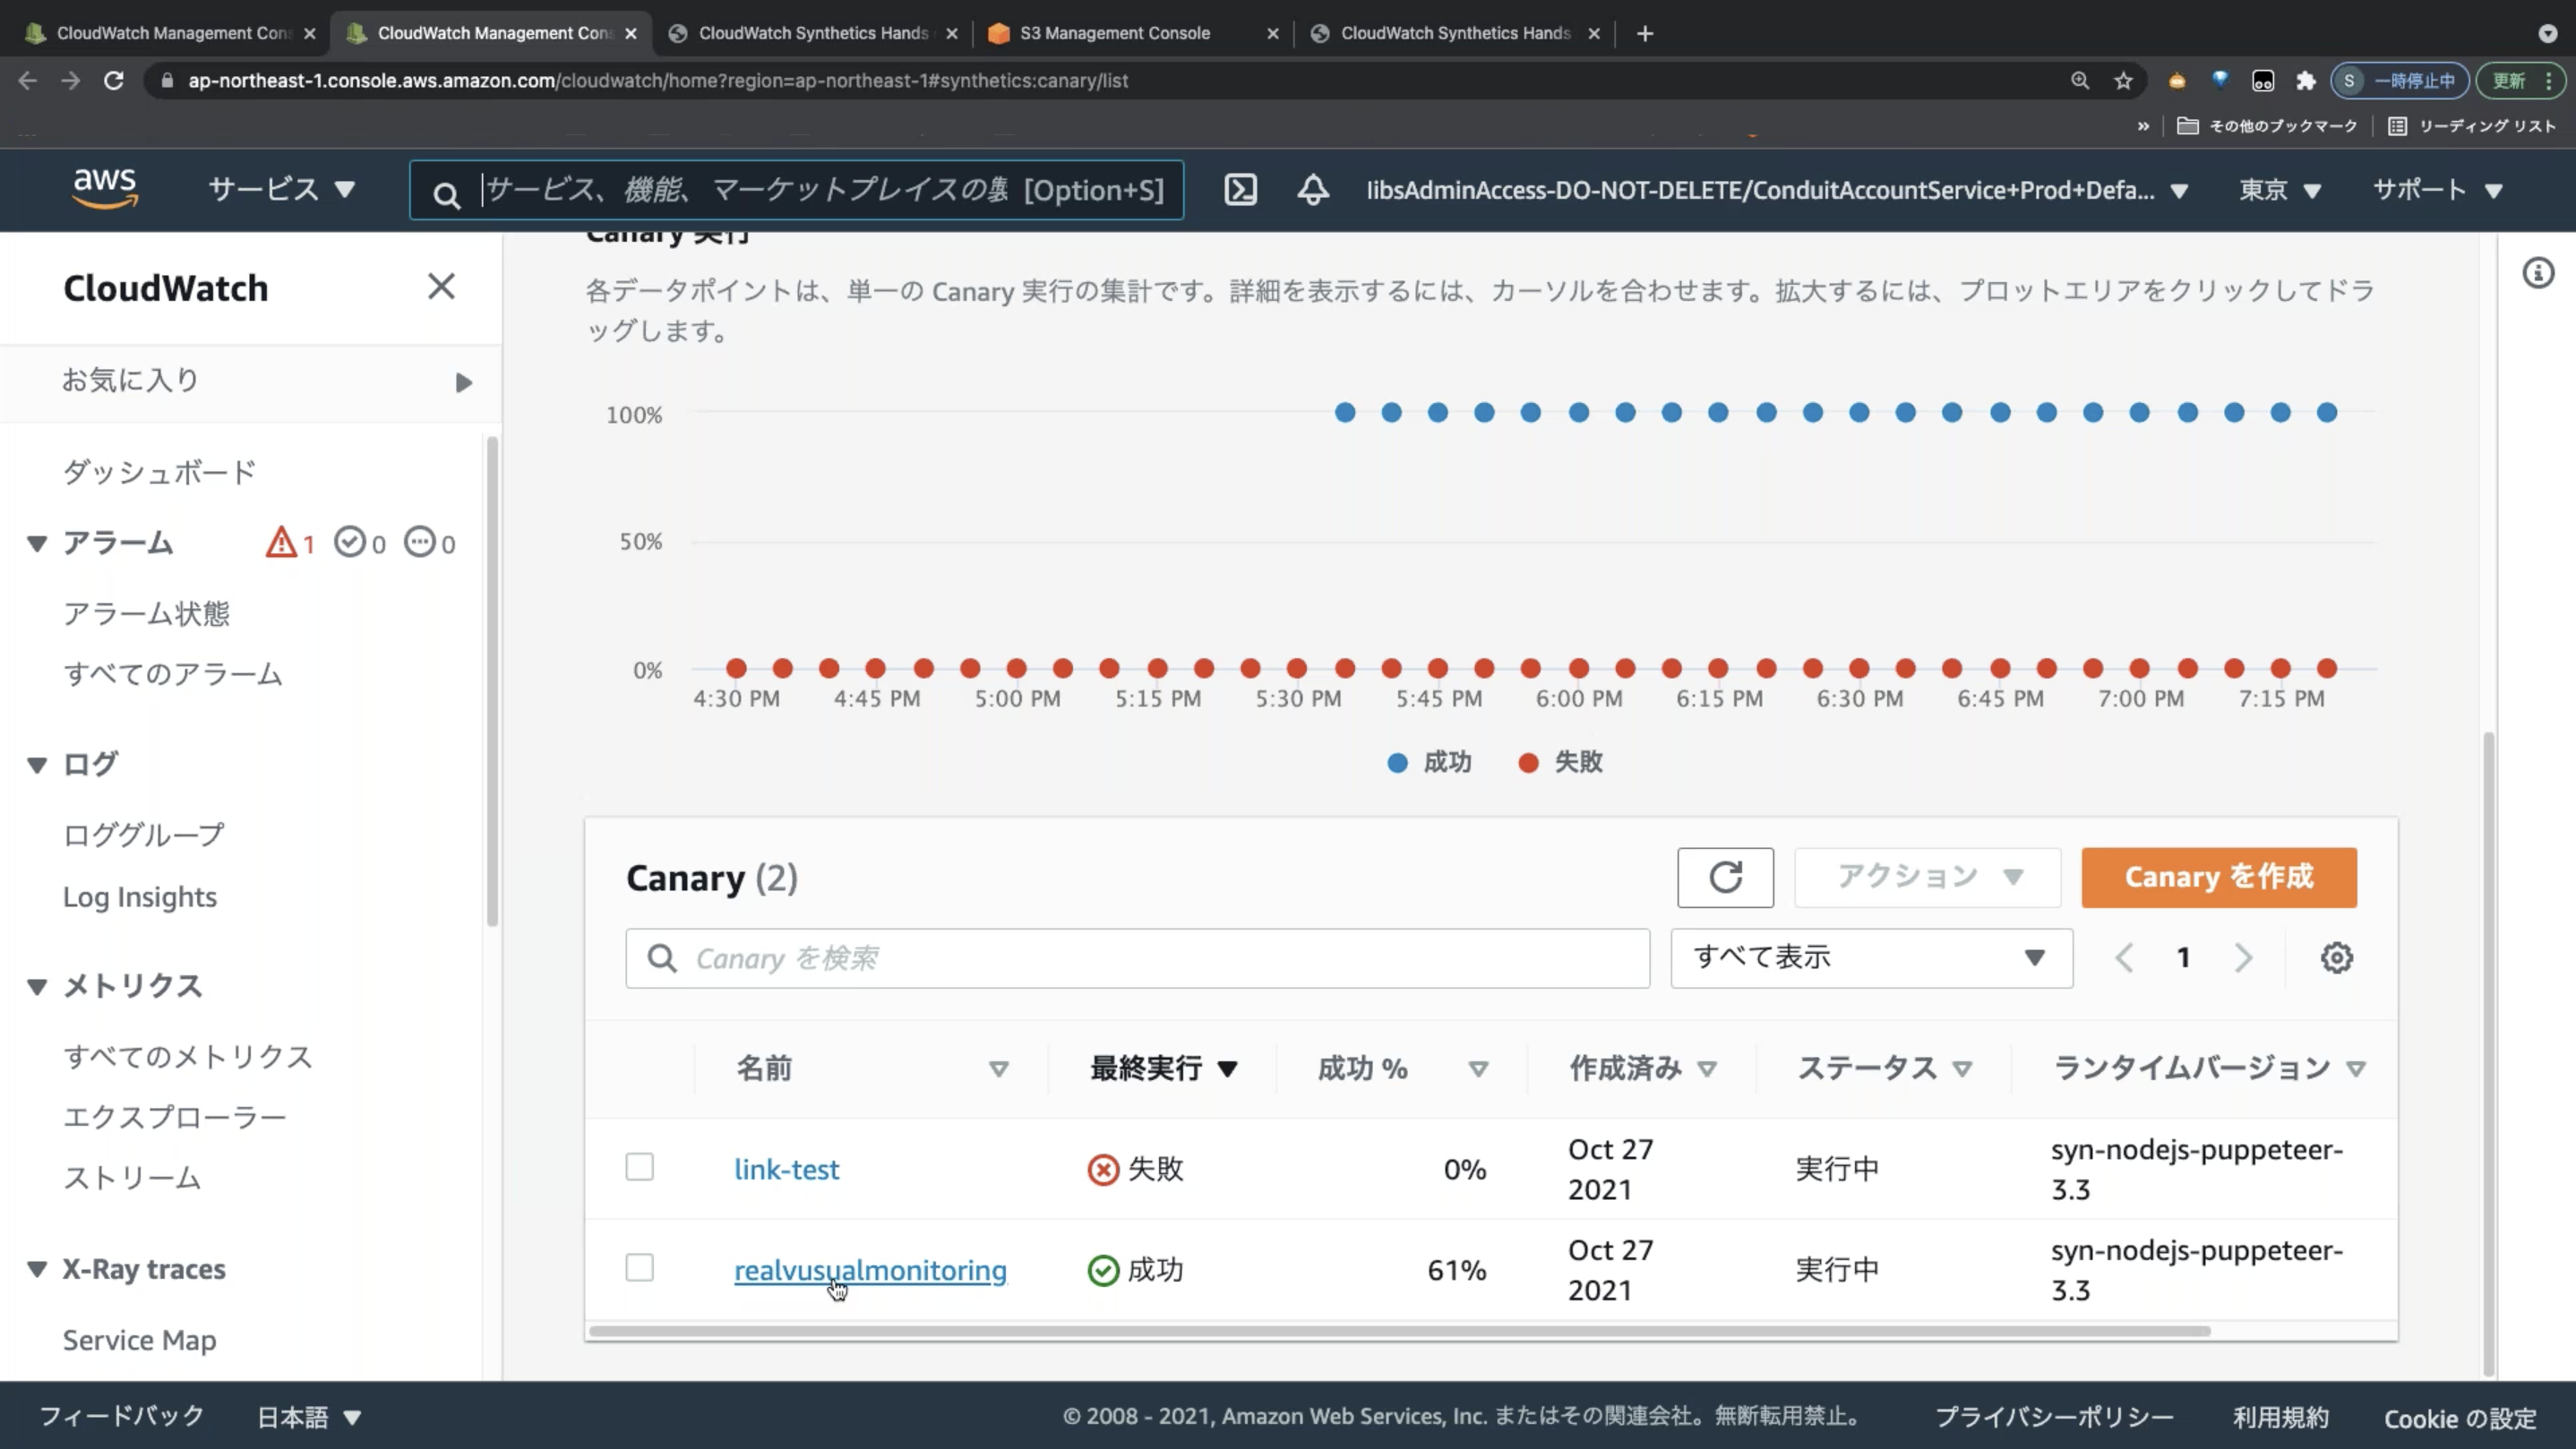Open the 東京 region dropdown
Image resolution: width=2576 pixels, height=1449 pixels.
click(x=2279, y=190)
